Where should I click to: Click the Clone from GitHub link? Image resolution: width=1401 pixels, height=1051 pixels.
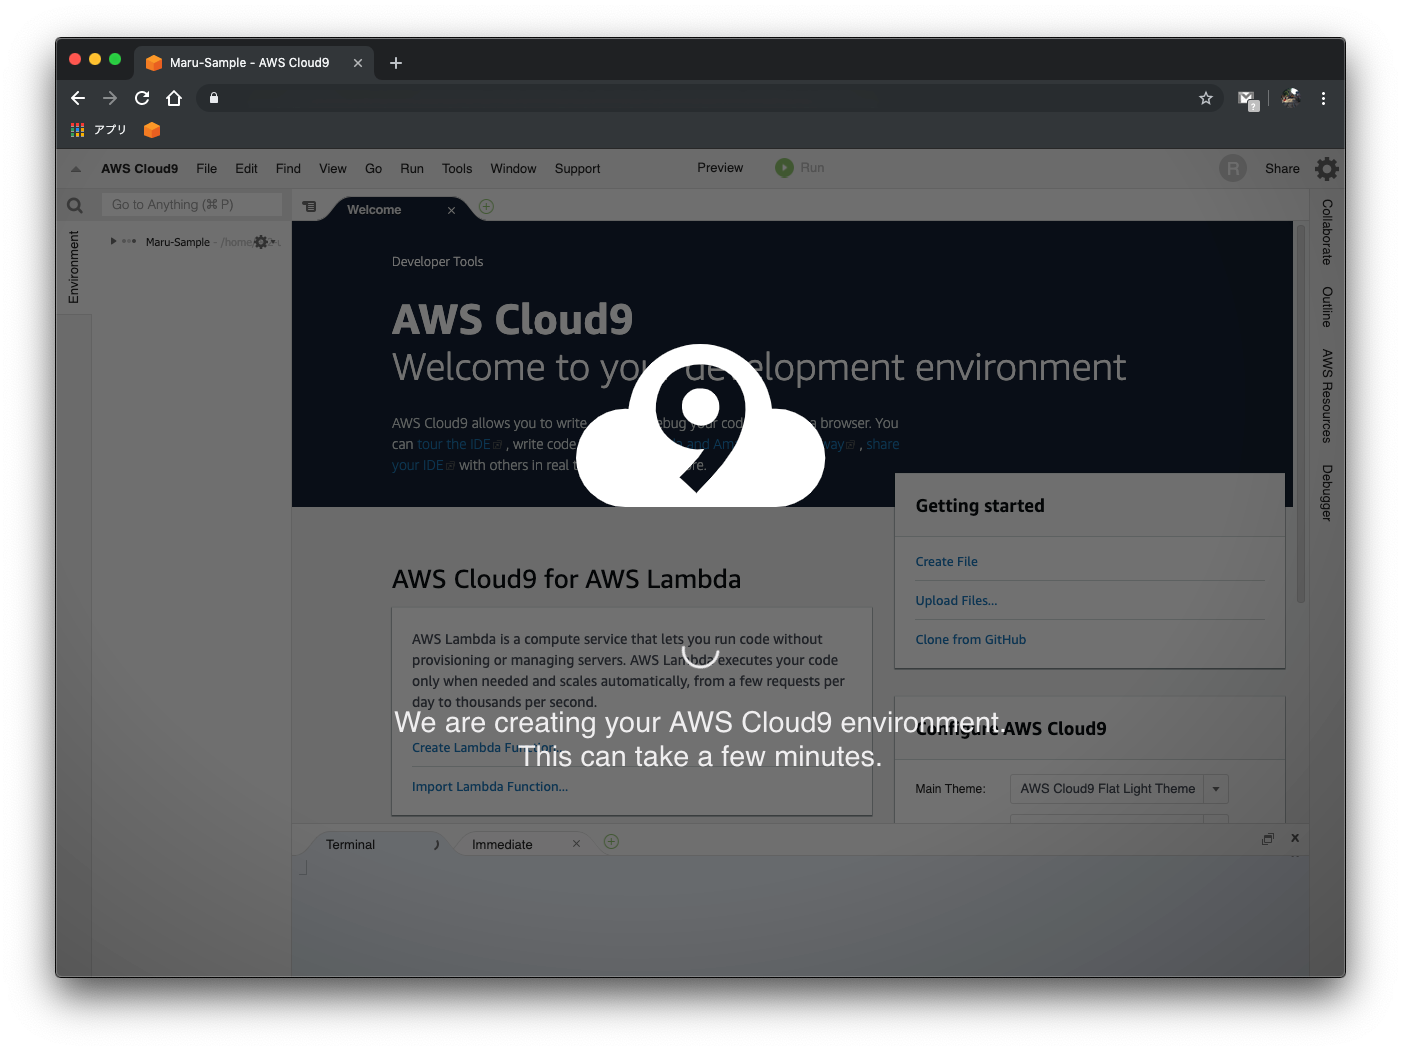[970, 640]
